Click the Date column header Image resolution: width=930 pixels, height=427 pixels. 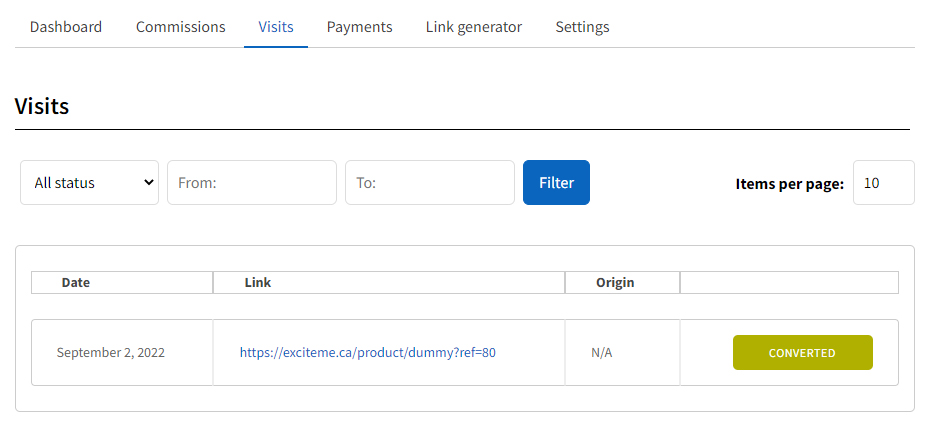tap(76, 283)
